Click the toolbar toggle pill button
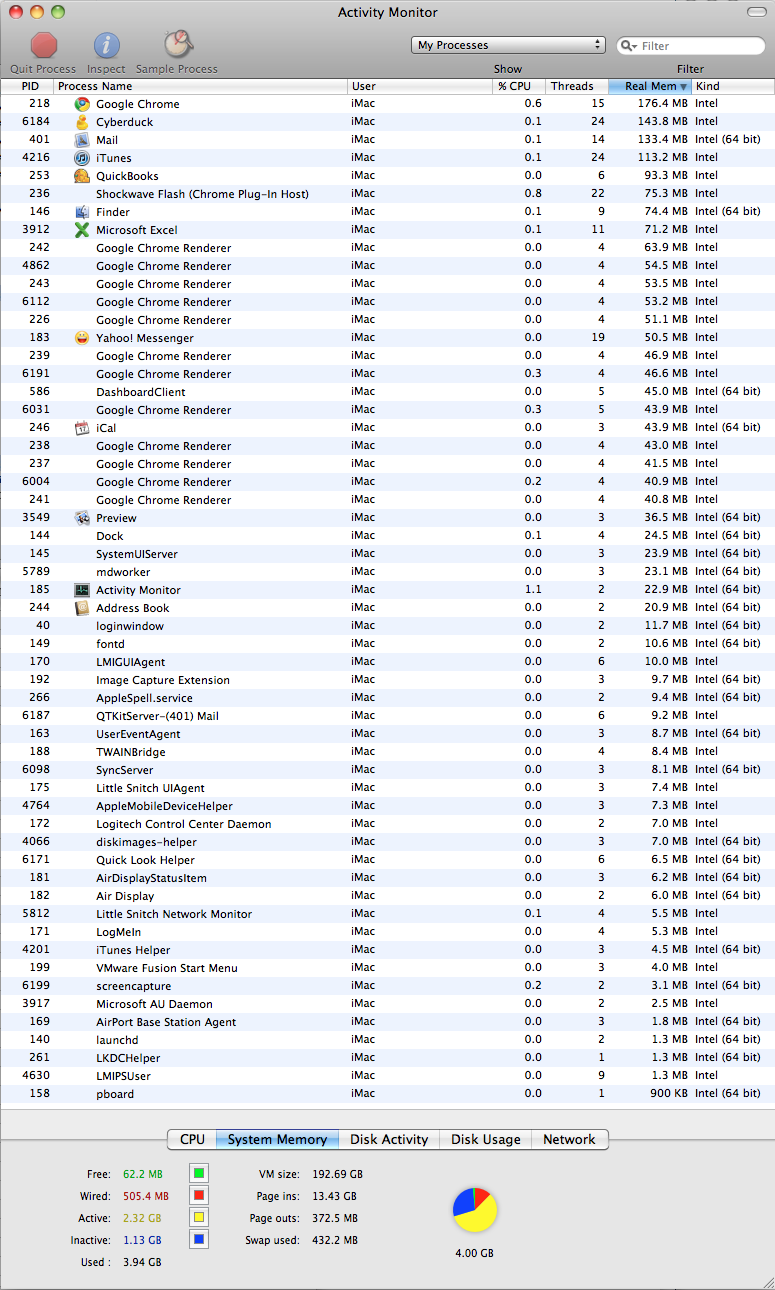The height and width of the screenshot is (1290, 775). pyautogui.click(x=757, y=12)
